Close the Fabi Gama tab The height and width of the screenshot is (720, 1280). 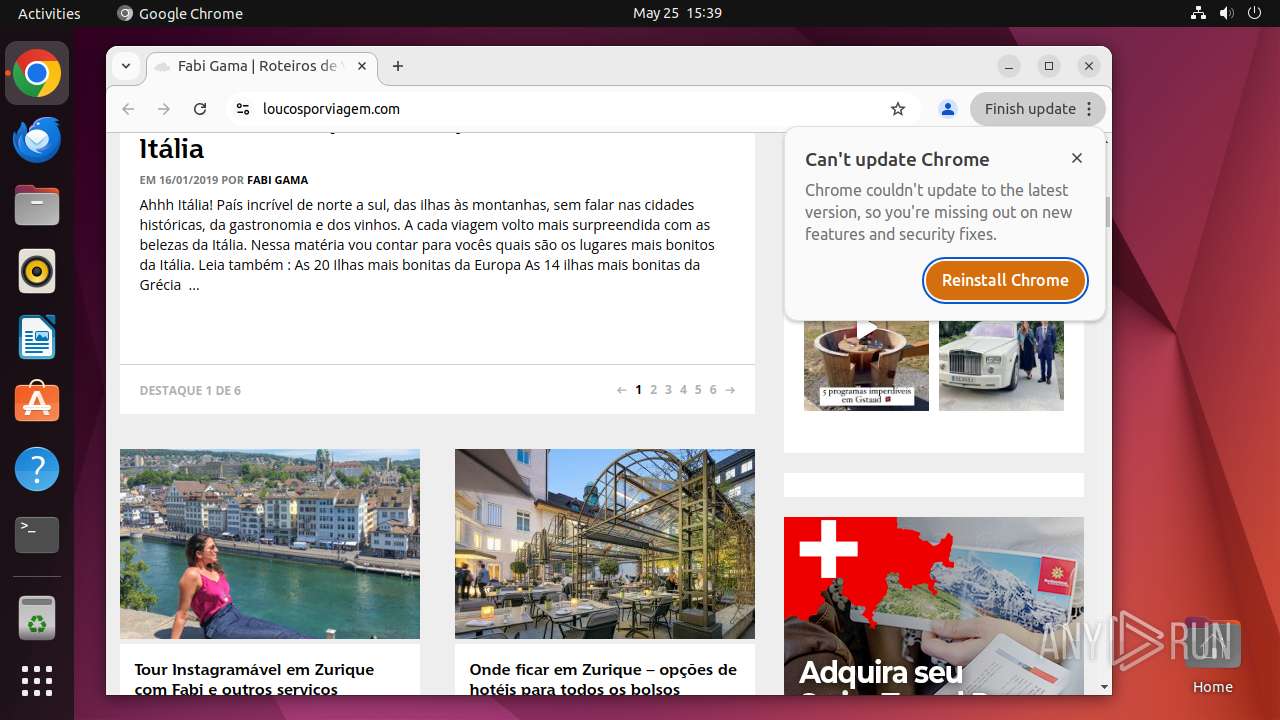pyautogui.click(x=362, y=66)
